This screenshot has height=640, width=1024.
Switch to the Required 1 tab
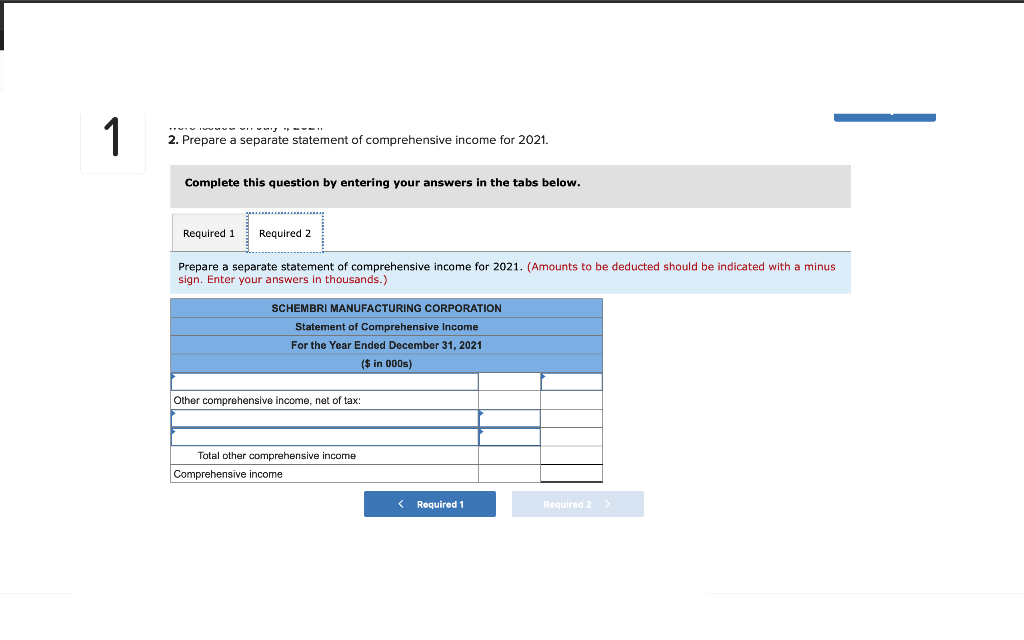[x=209, y=233]
